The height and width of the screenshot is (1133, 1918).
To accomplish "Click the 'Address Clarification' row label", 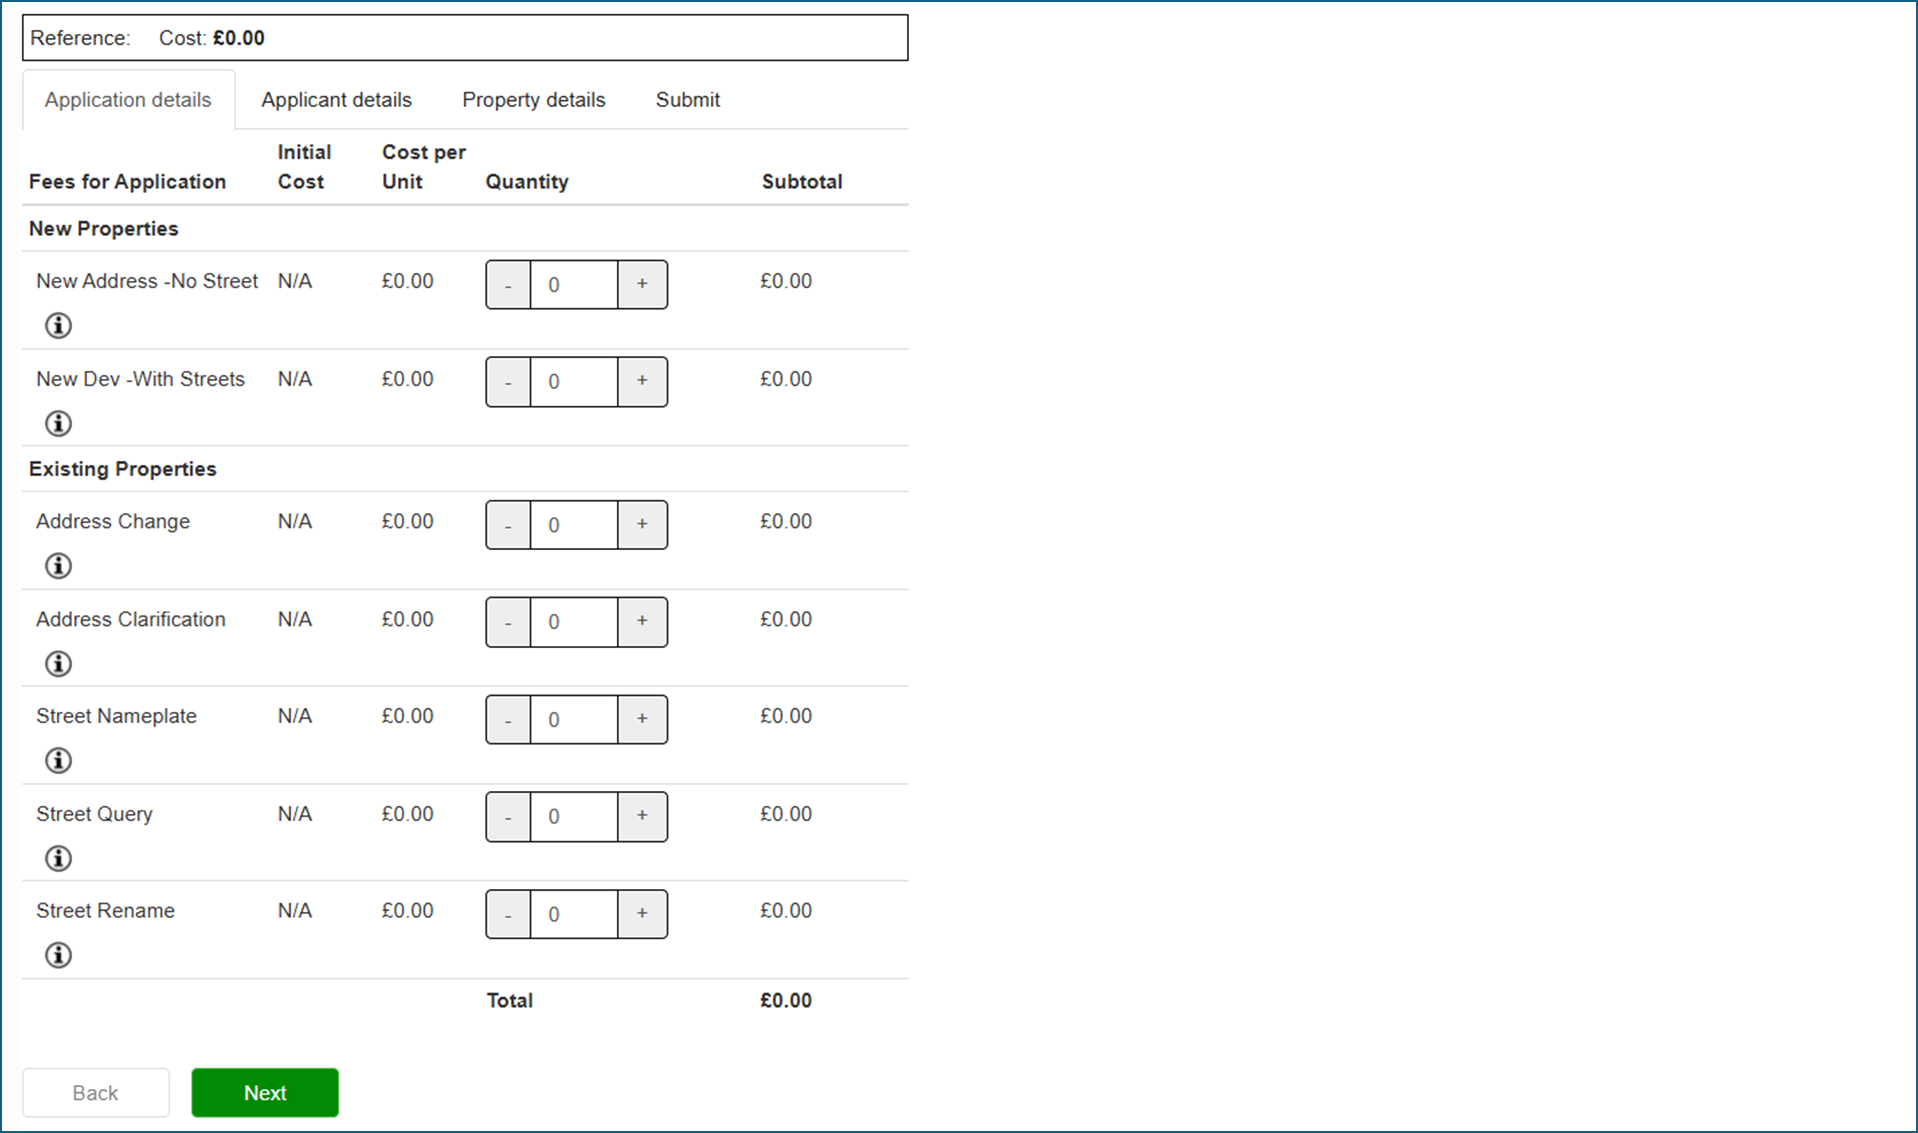I will point(131,619).
